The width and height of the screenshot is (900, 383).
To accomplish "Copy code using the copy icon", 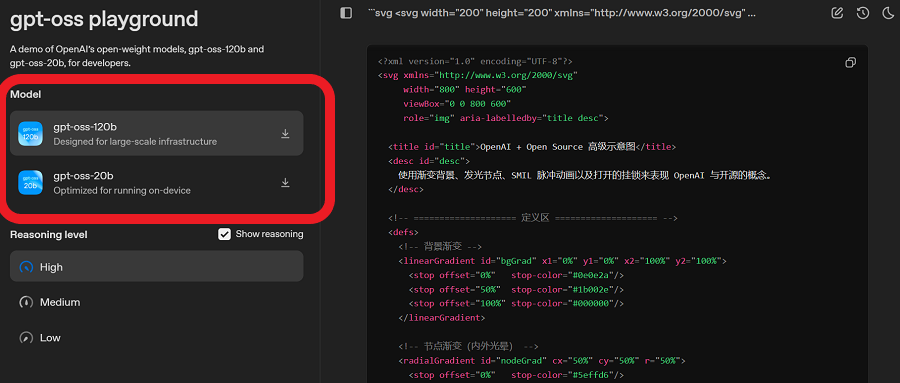I will pos(851,63).
